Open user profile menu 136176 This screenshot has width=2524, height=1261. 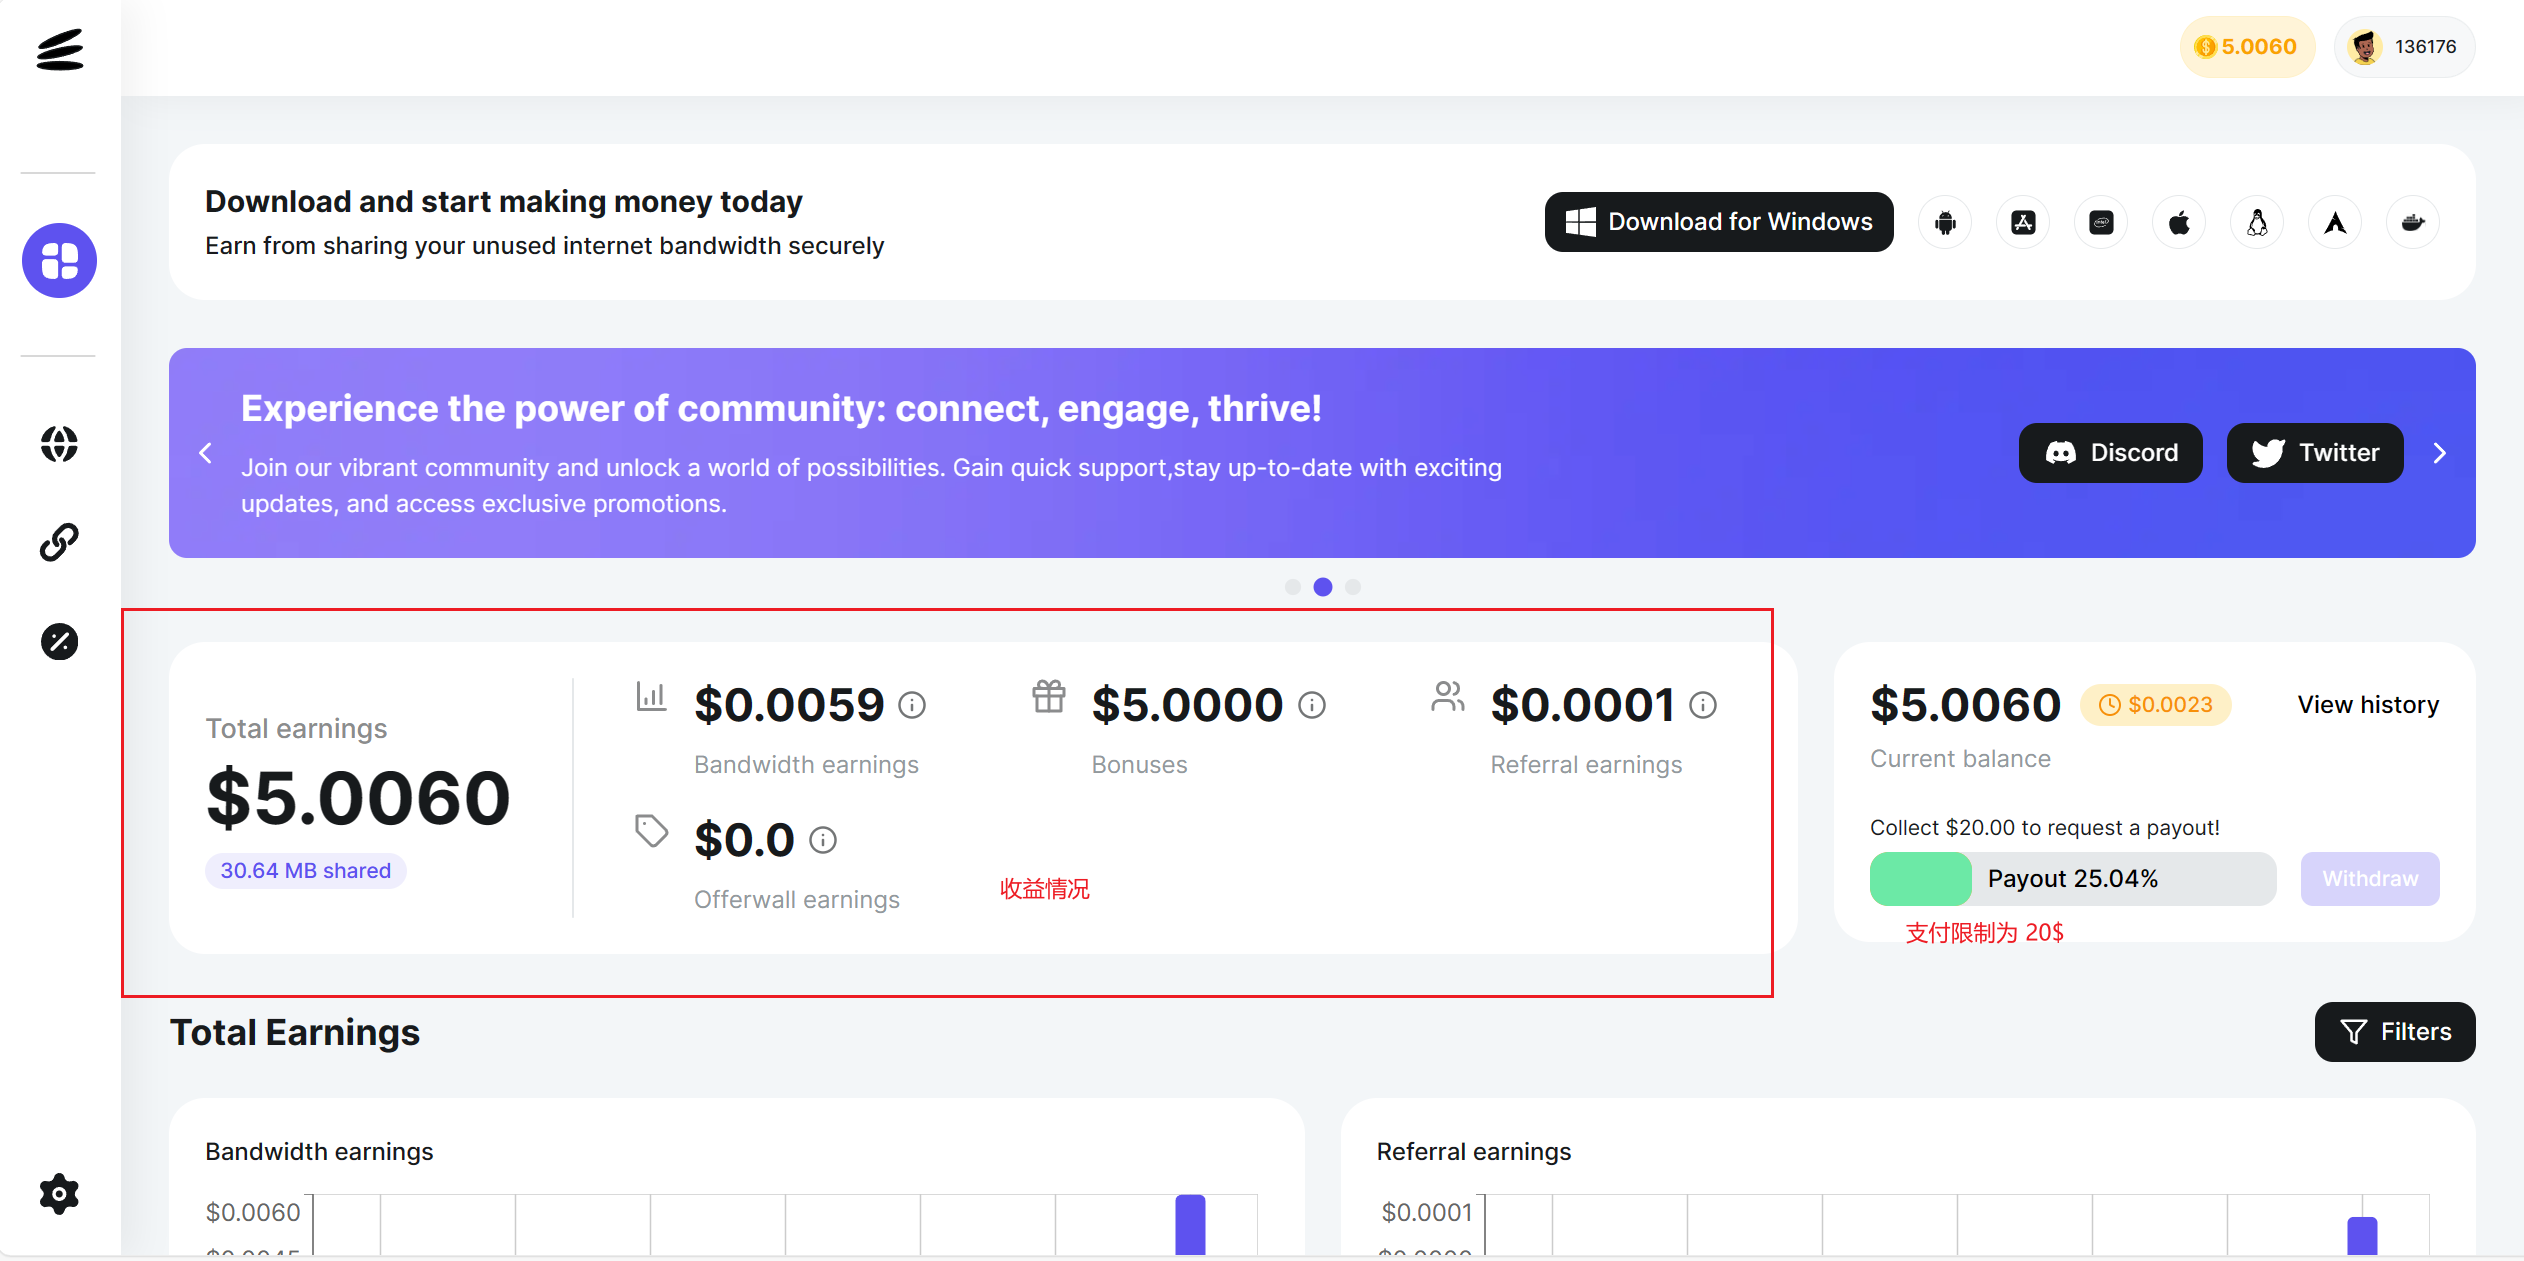[2405, 47]
